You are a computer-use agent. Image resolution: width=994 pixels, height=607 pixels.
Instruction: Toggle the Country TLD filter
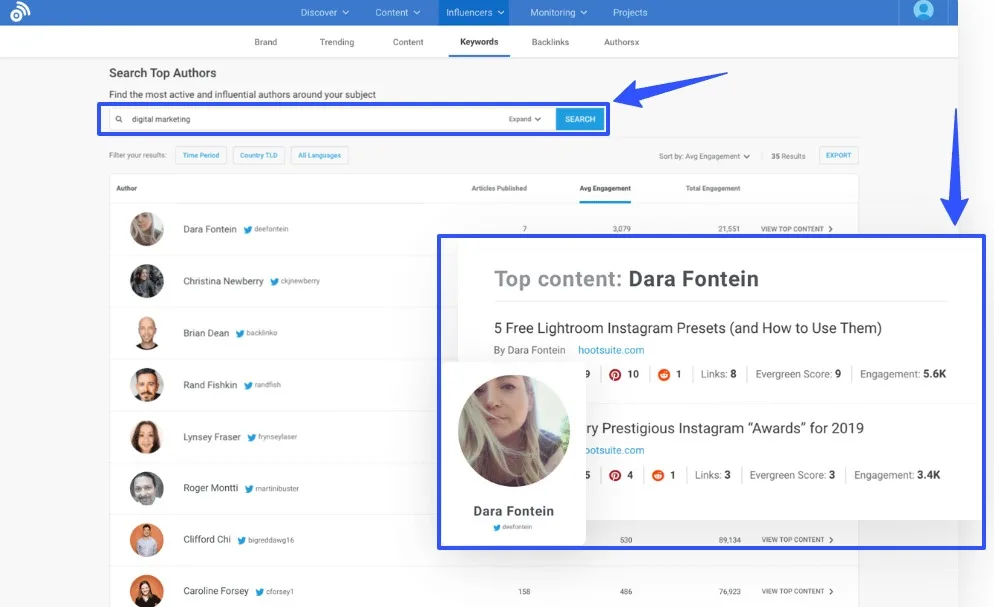click(259, 155)
